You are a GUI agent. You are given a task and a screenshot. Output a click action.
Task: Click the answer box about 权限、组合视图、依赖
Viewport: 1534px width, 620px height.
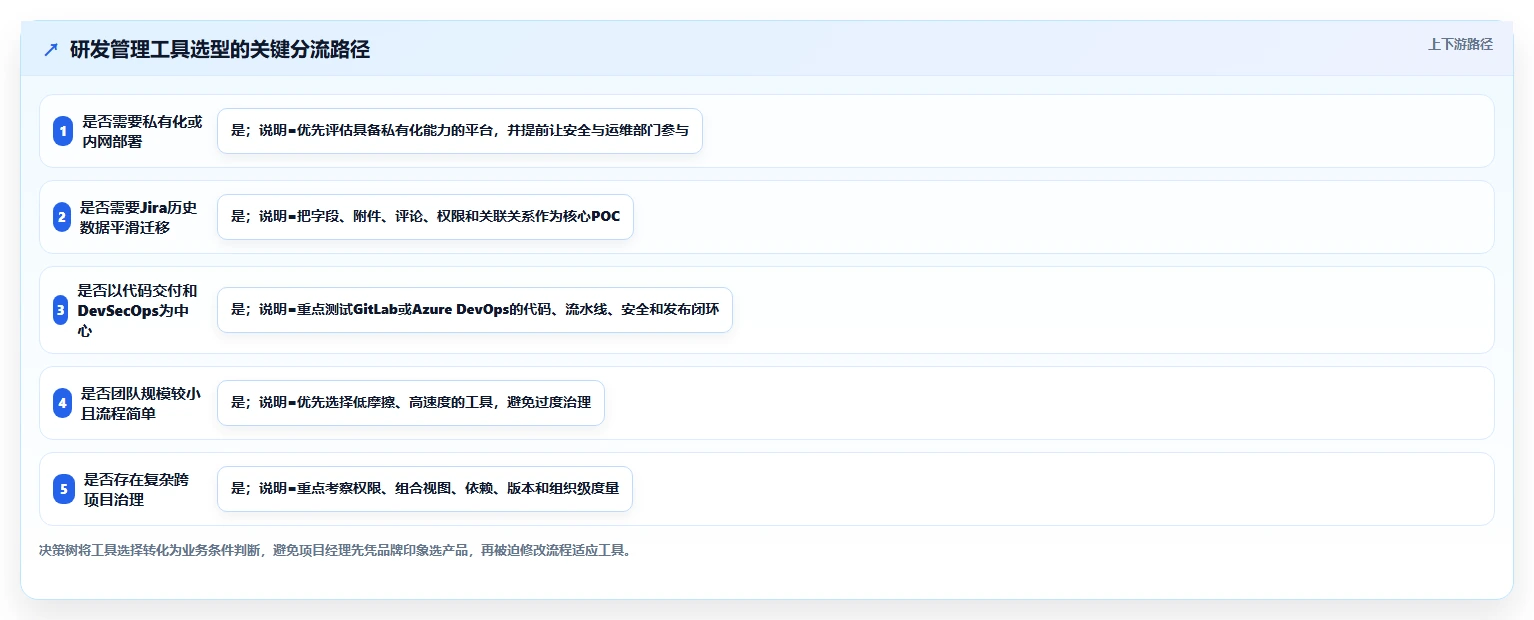[x=425, y=489]
